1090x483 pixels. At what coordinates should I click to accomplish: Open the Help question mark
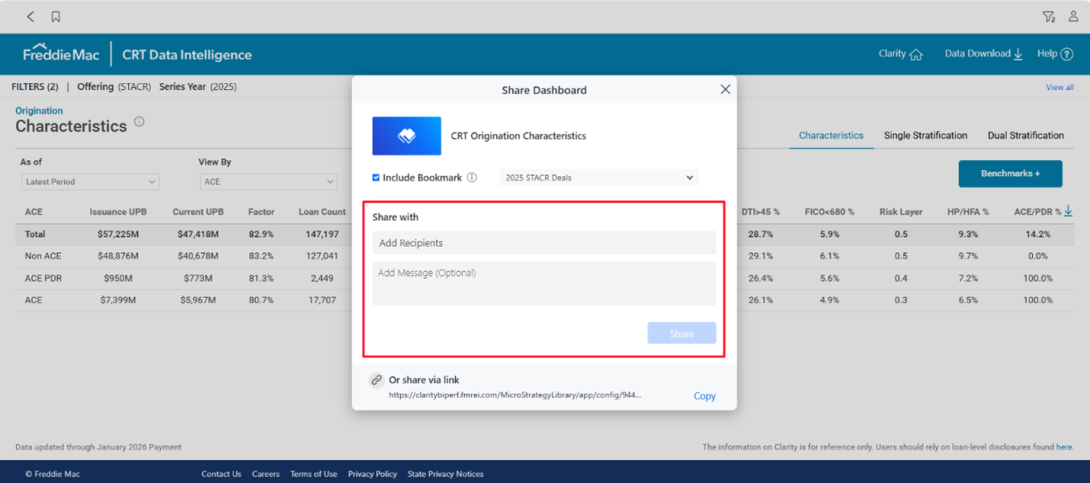point(1066,54)
